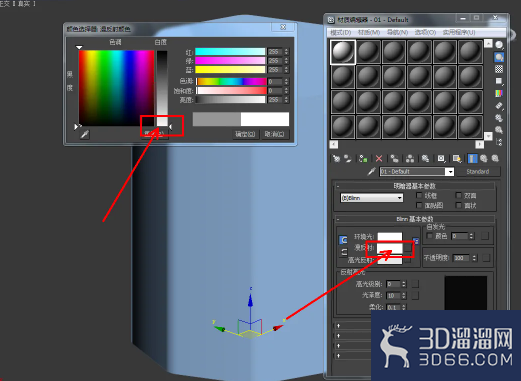Viewport: 521px width, 381px height.
Task: Select the first highlighted sample sphere slot
Action: tap(343, 52)
